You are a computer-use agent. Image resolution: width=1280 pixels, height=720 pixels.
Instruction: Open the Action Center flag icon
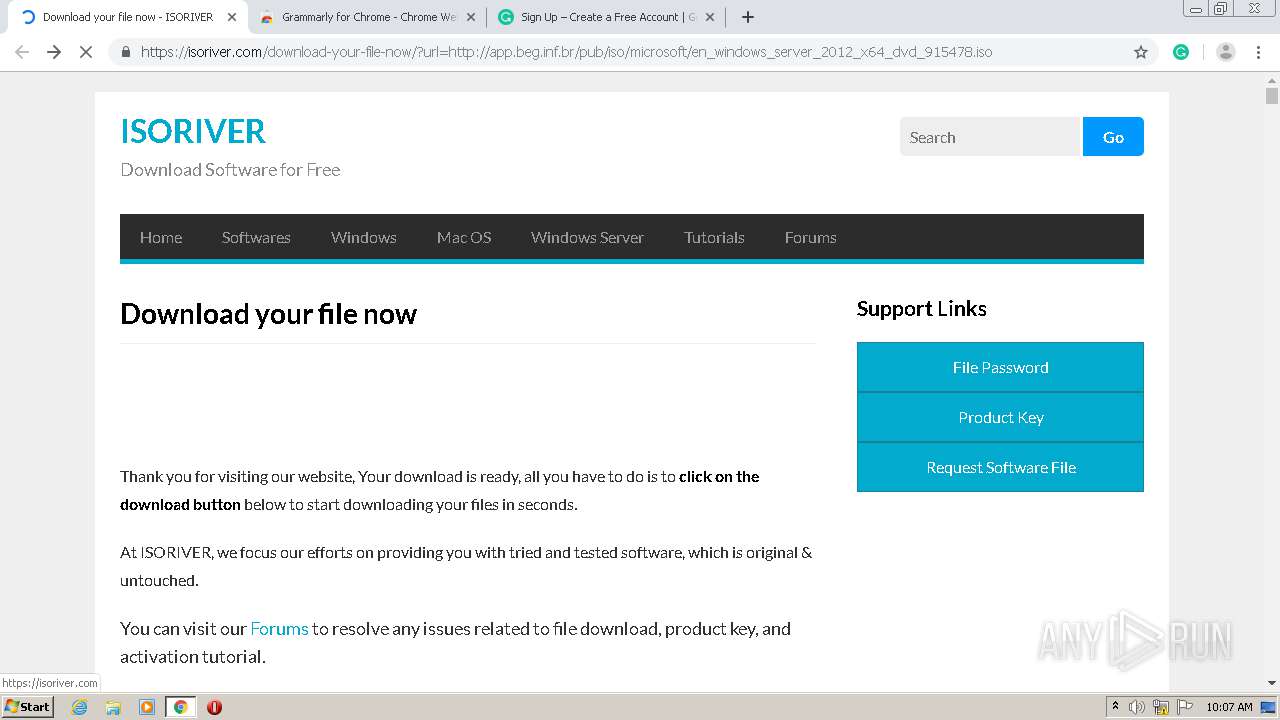1184,707
